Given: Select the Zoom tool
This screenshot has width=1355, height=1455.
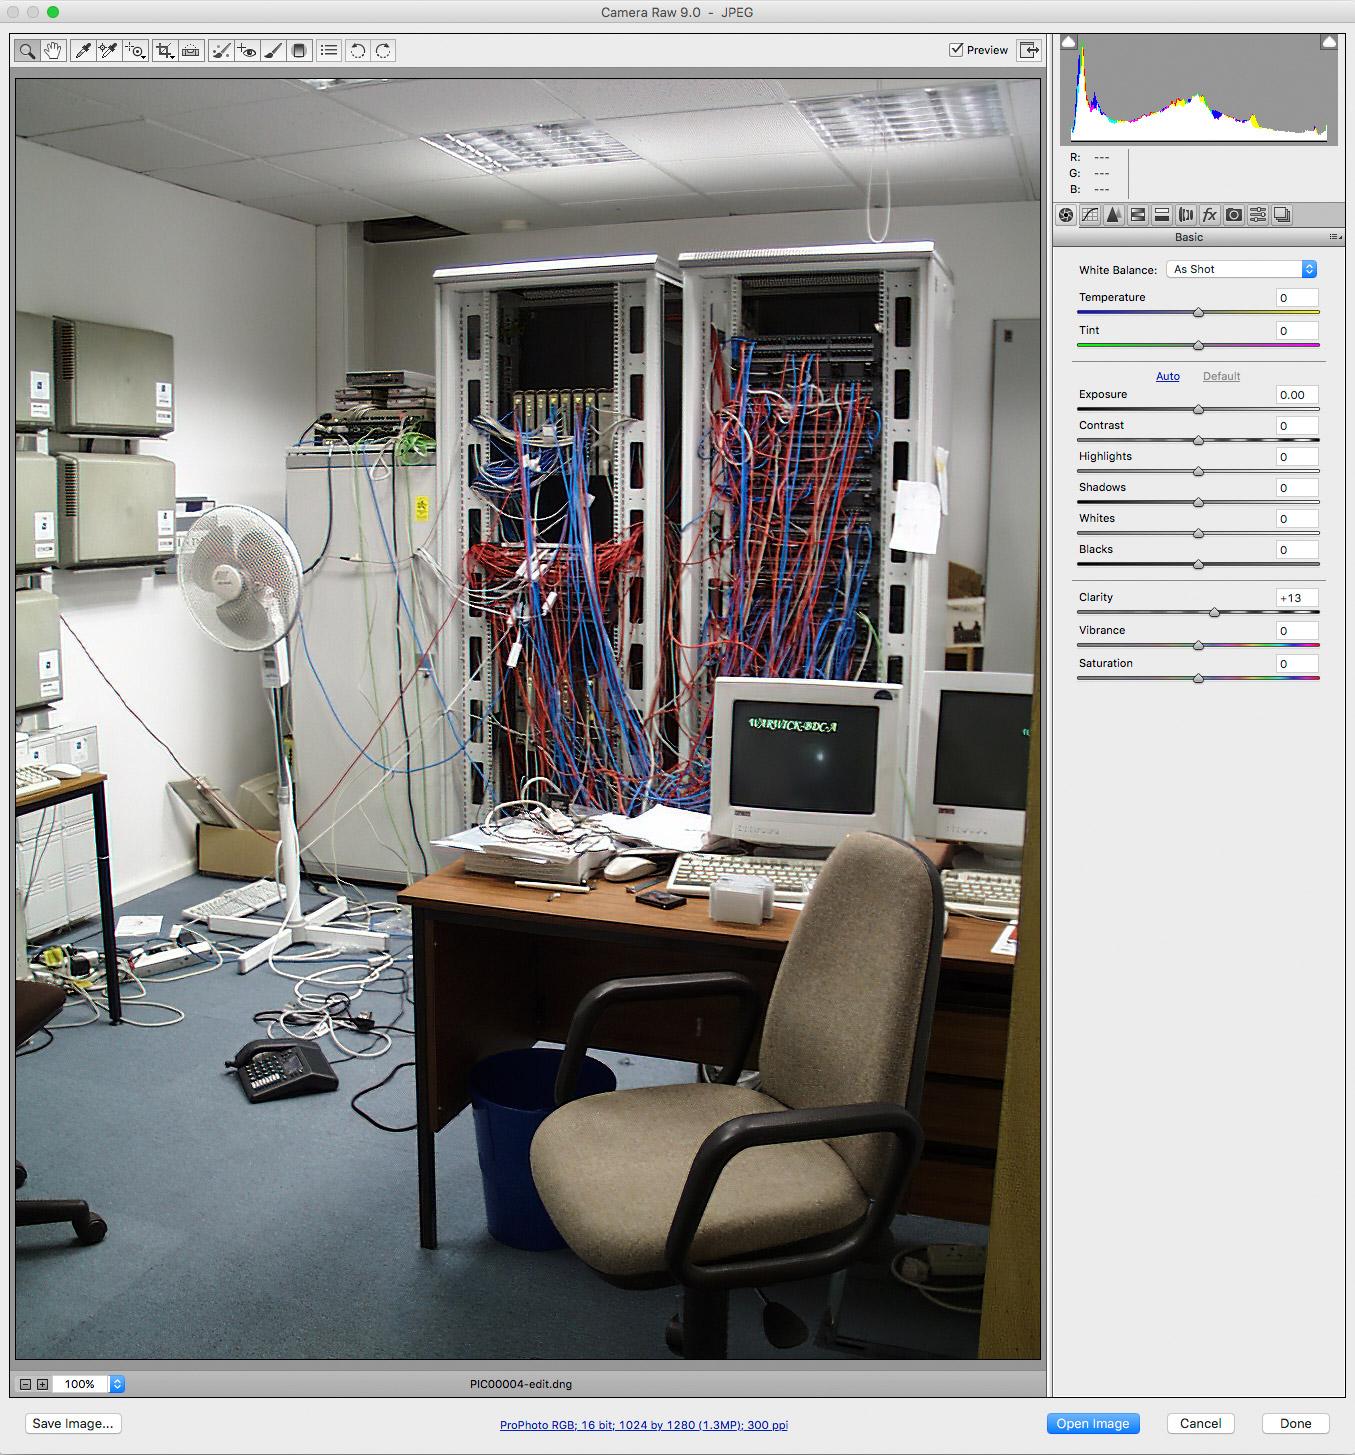Looking at the screenshot, I should point(27,50).
